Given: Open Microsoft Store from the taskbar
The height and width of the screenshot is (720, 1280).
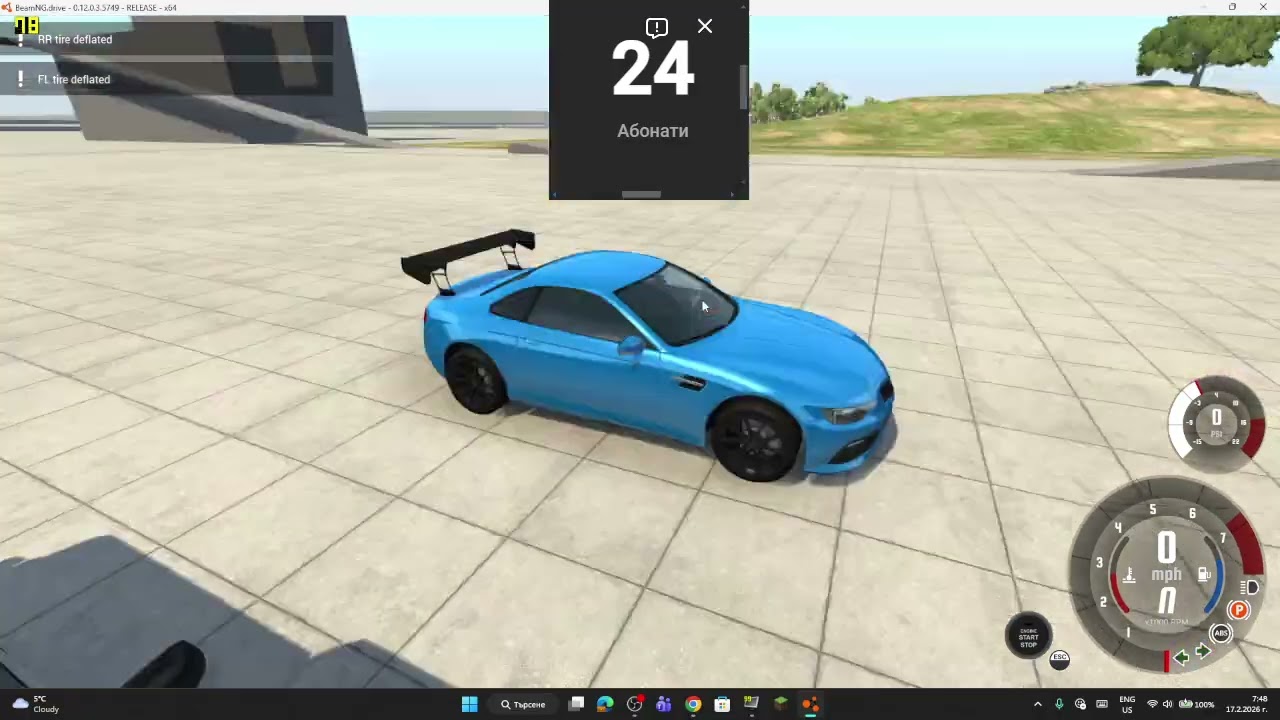Looking at the screenshot, I should click(722, 704).
